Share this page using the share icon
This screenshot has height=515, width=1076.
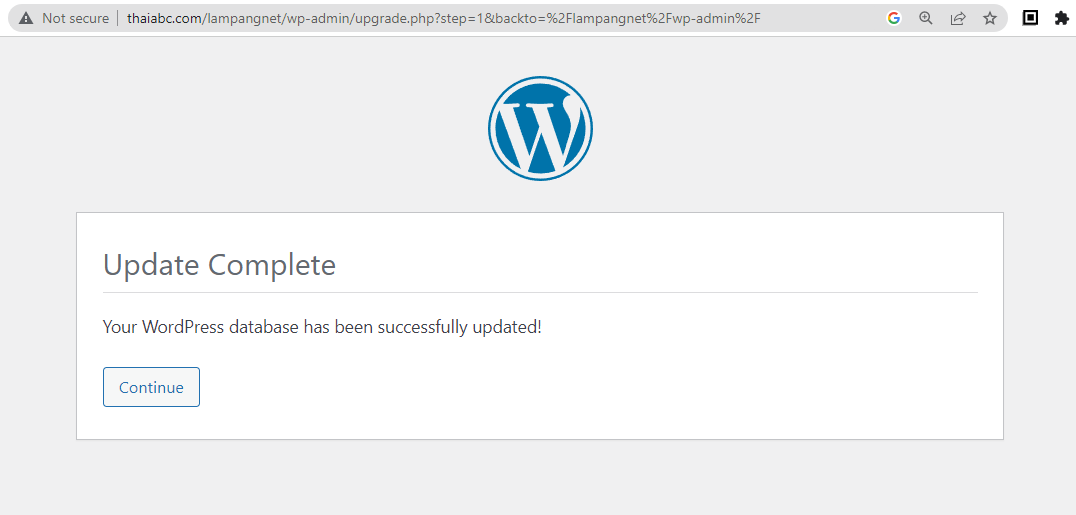[x=958, y=18]
